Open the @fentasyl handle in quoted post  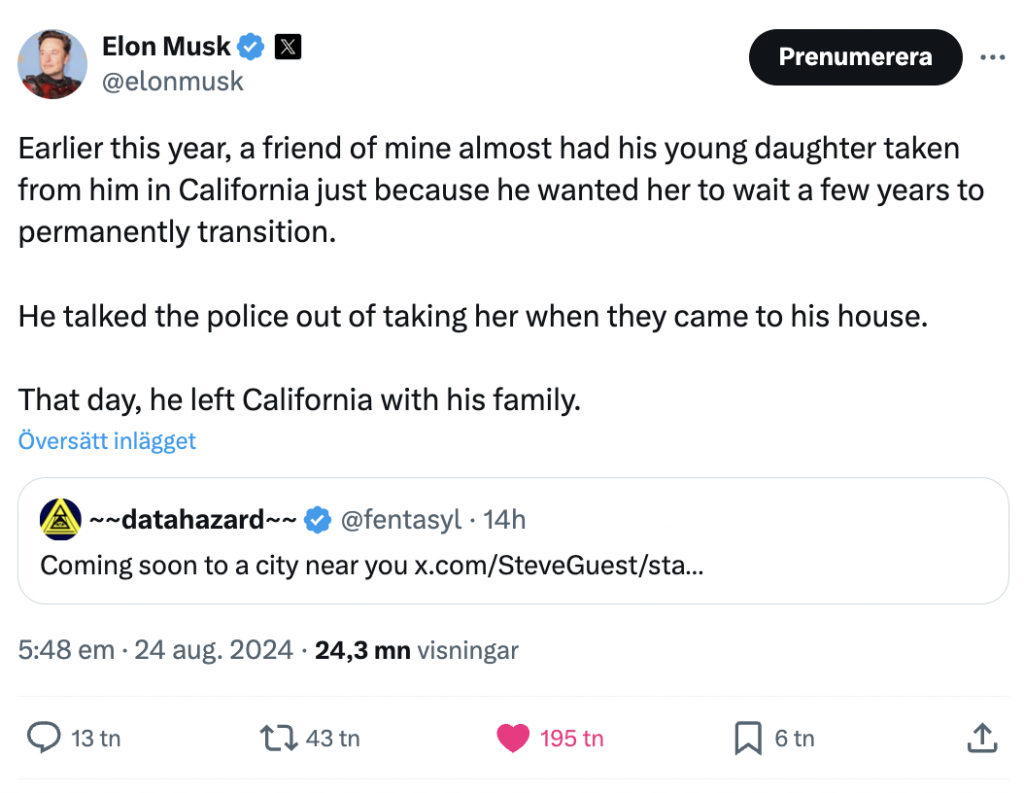tap(401, 519)
